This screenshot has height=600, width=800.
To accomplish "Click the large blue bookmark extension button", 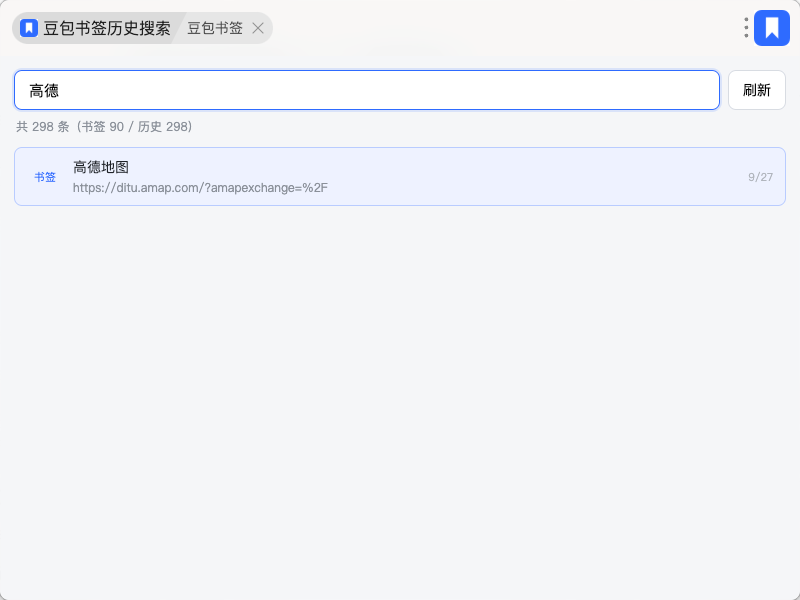I will (x=772, y=28).
